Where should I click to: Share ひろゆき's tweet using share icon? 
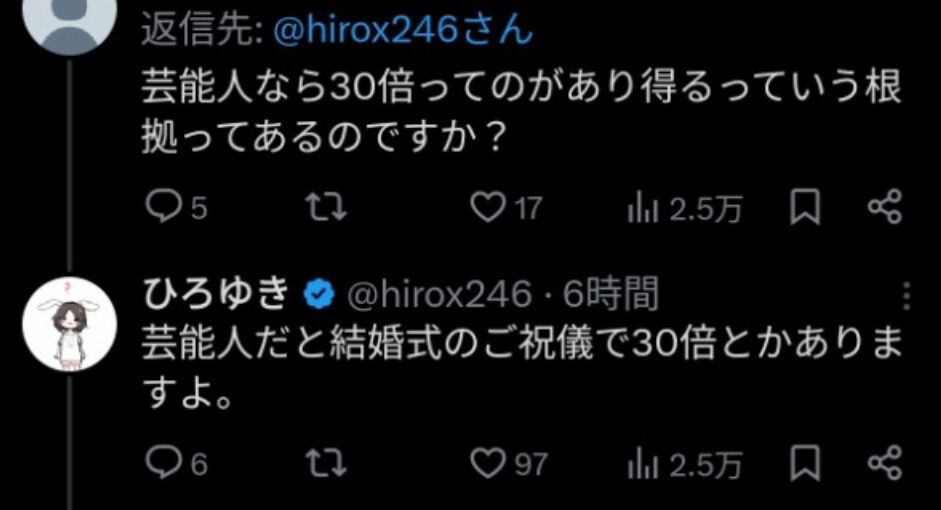(x=885, y=463)
